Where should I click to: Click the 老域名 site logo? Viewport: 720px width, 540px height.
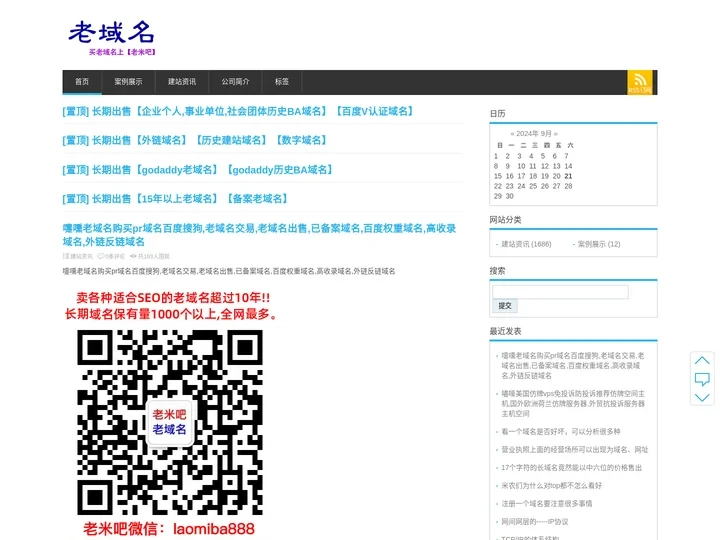[x=112, y=38]
